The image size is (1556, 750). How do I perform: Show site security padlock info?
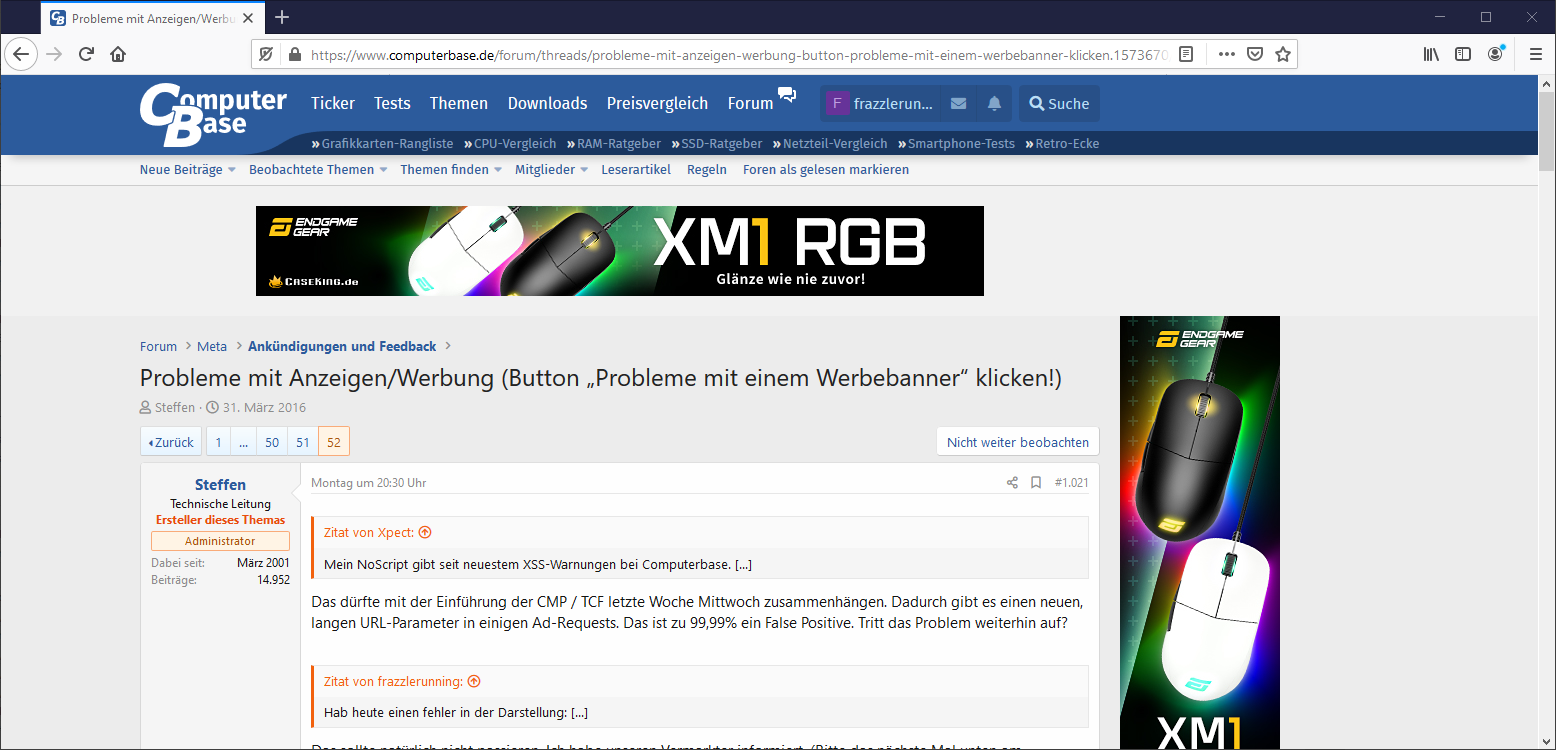(294, 54)
